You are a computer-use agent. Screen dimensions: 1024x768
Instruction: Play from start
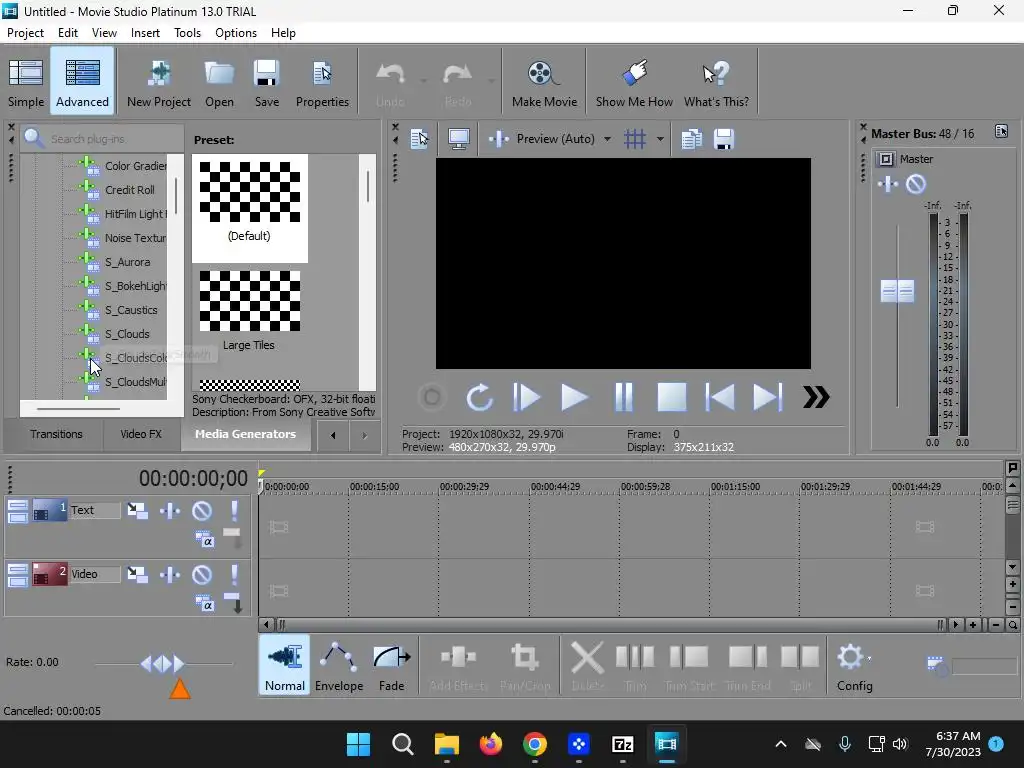[527, 397]
